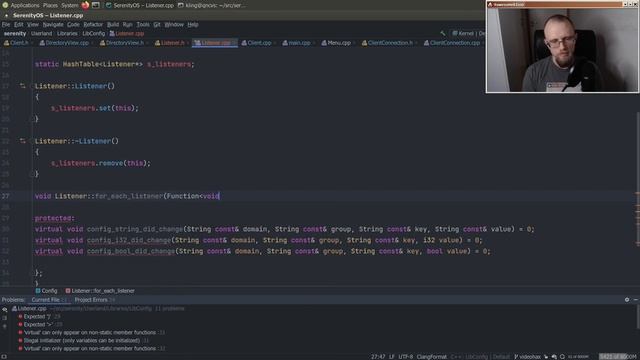Viewport: 640px width, 360px height.
Task: Open the Places menu in the top panel
Action: (50, 5)
